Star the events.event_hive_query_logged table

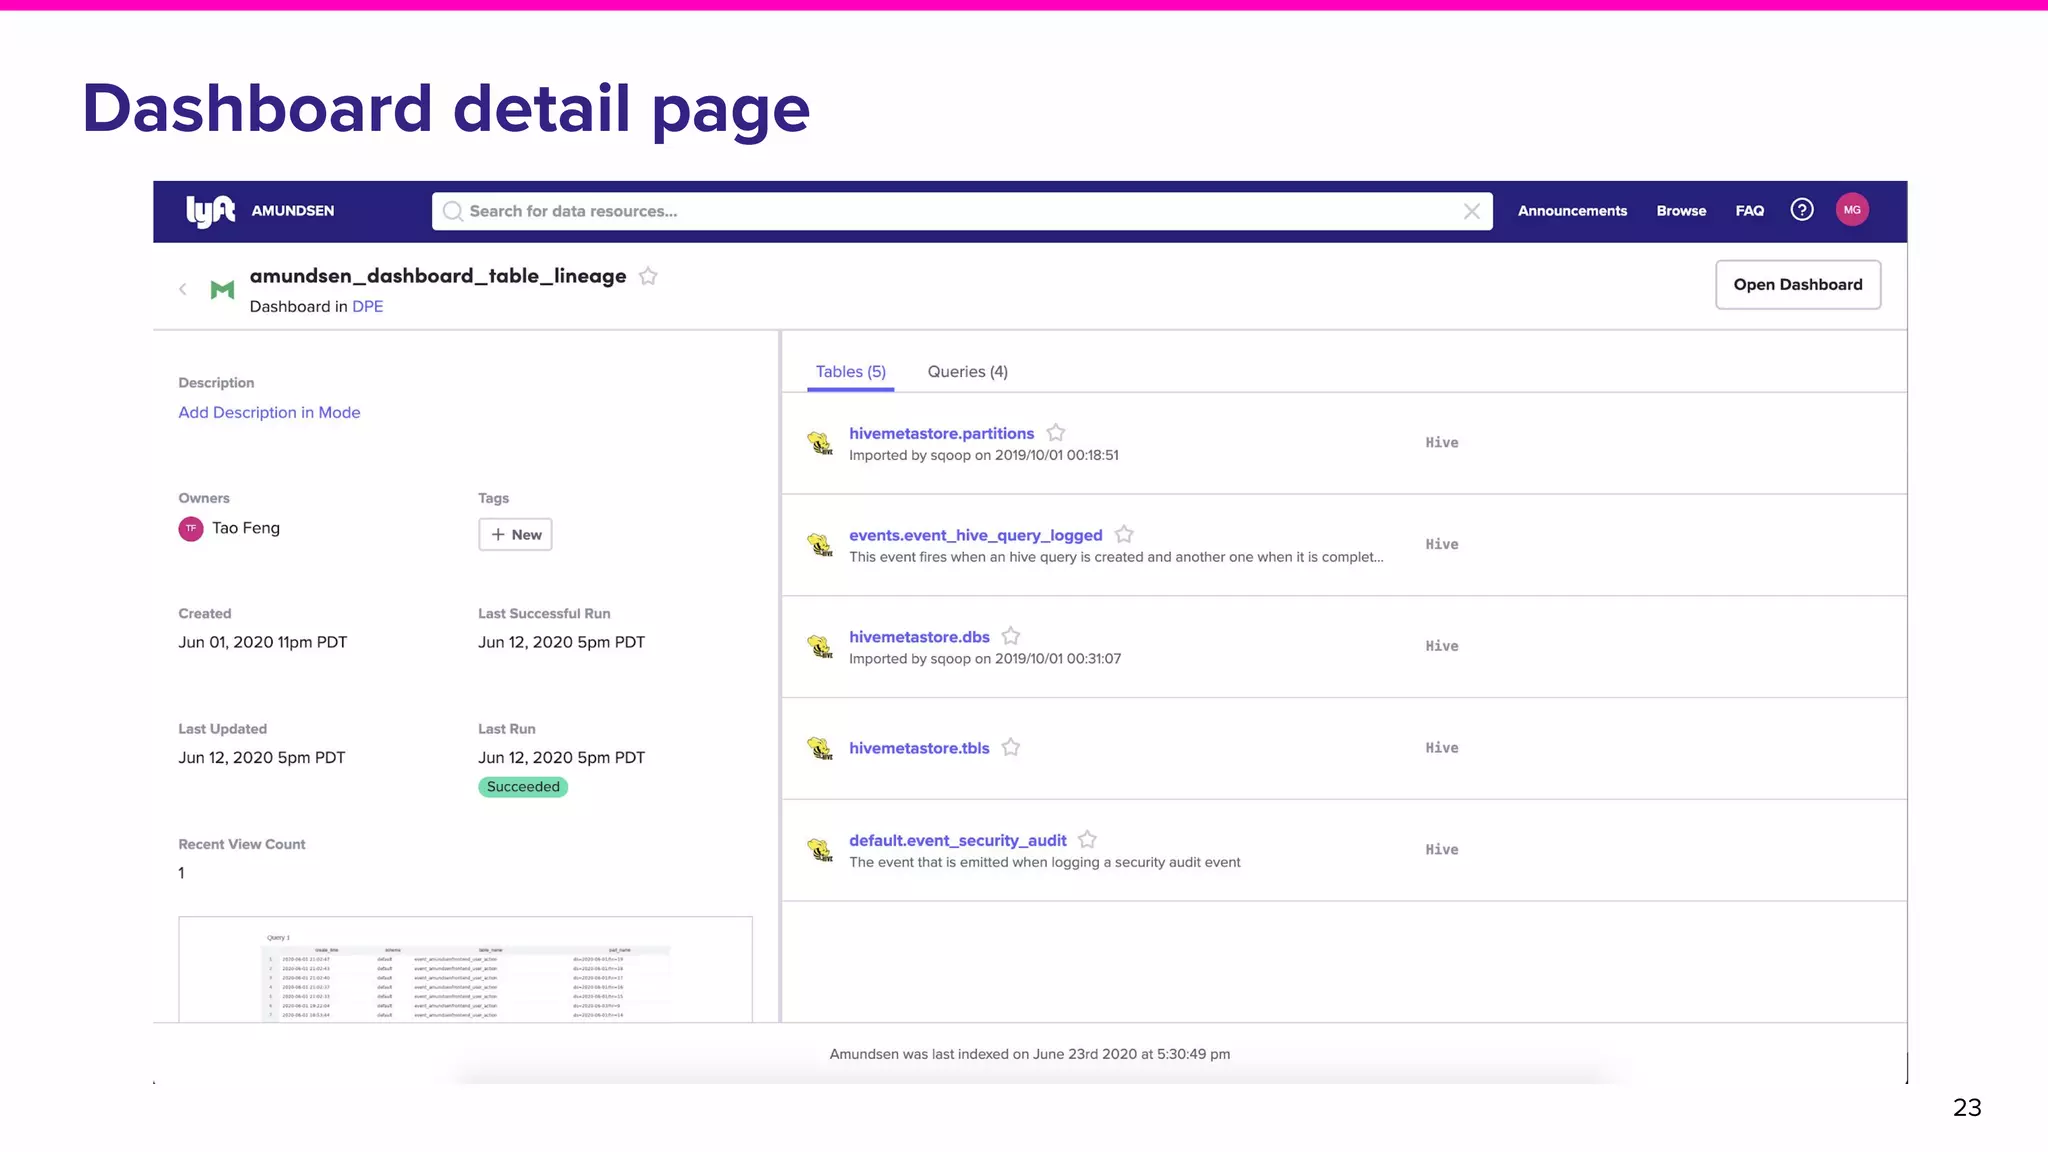1123,535
